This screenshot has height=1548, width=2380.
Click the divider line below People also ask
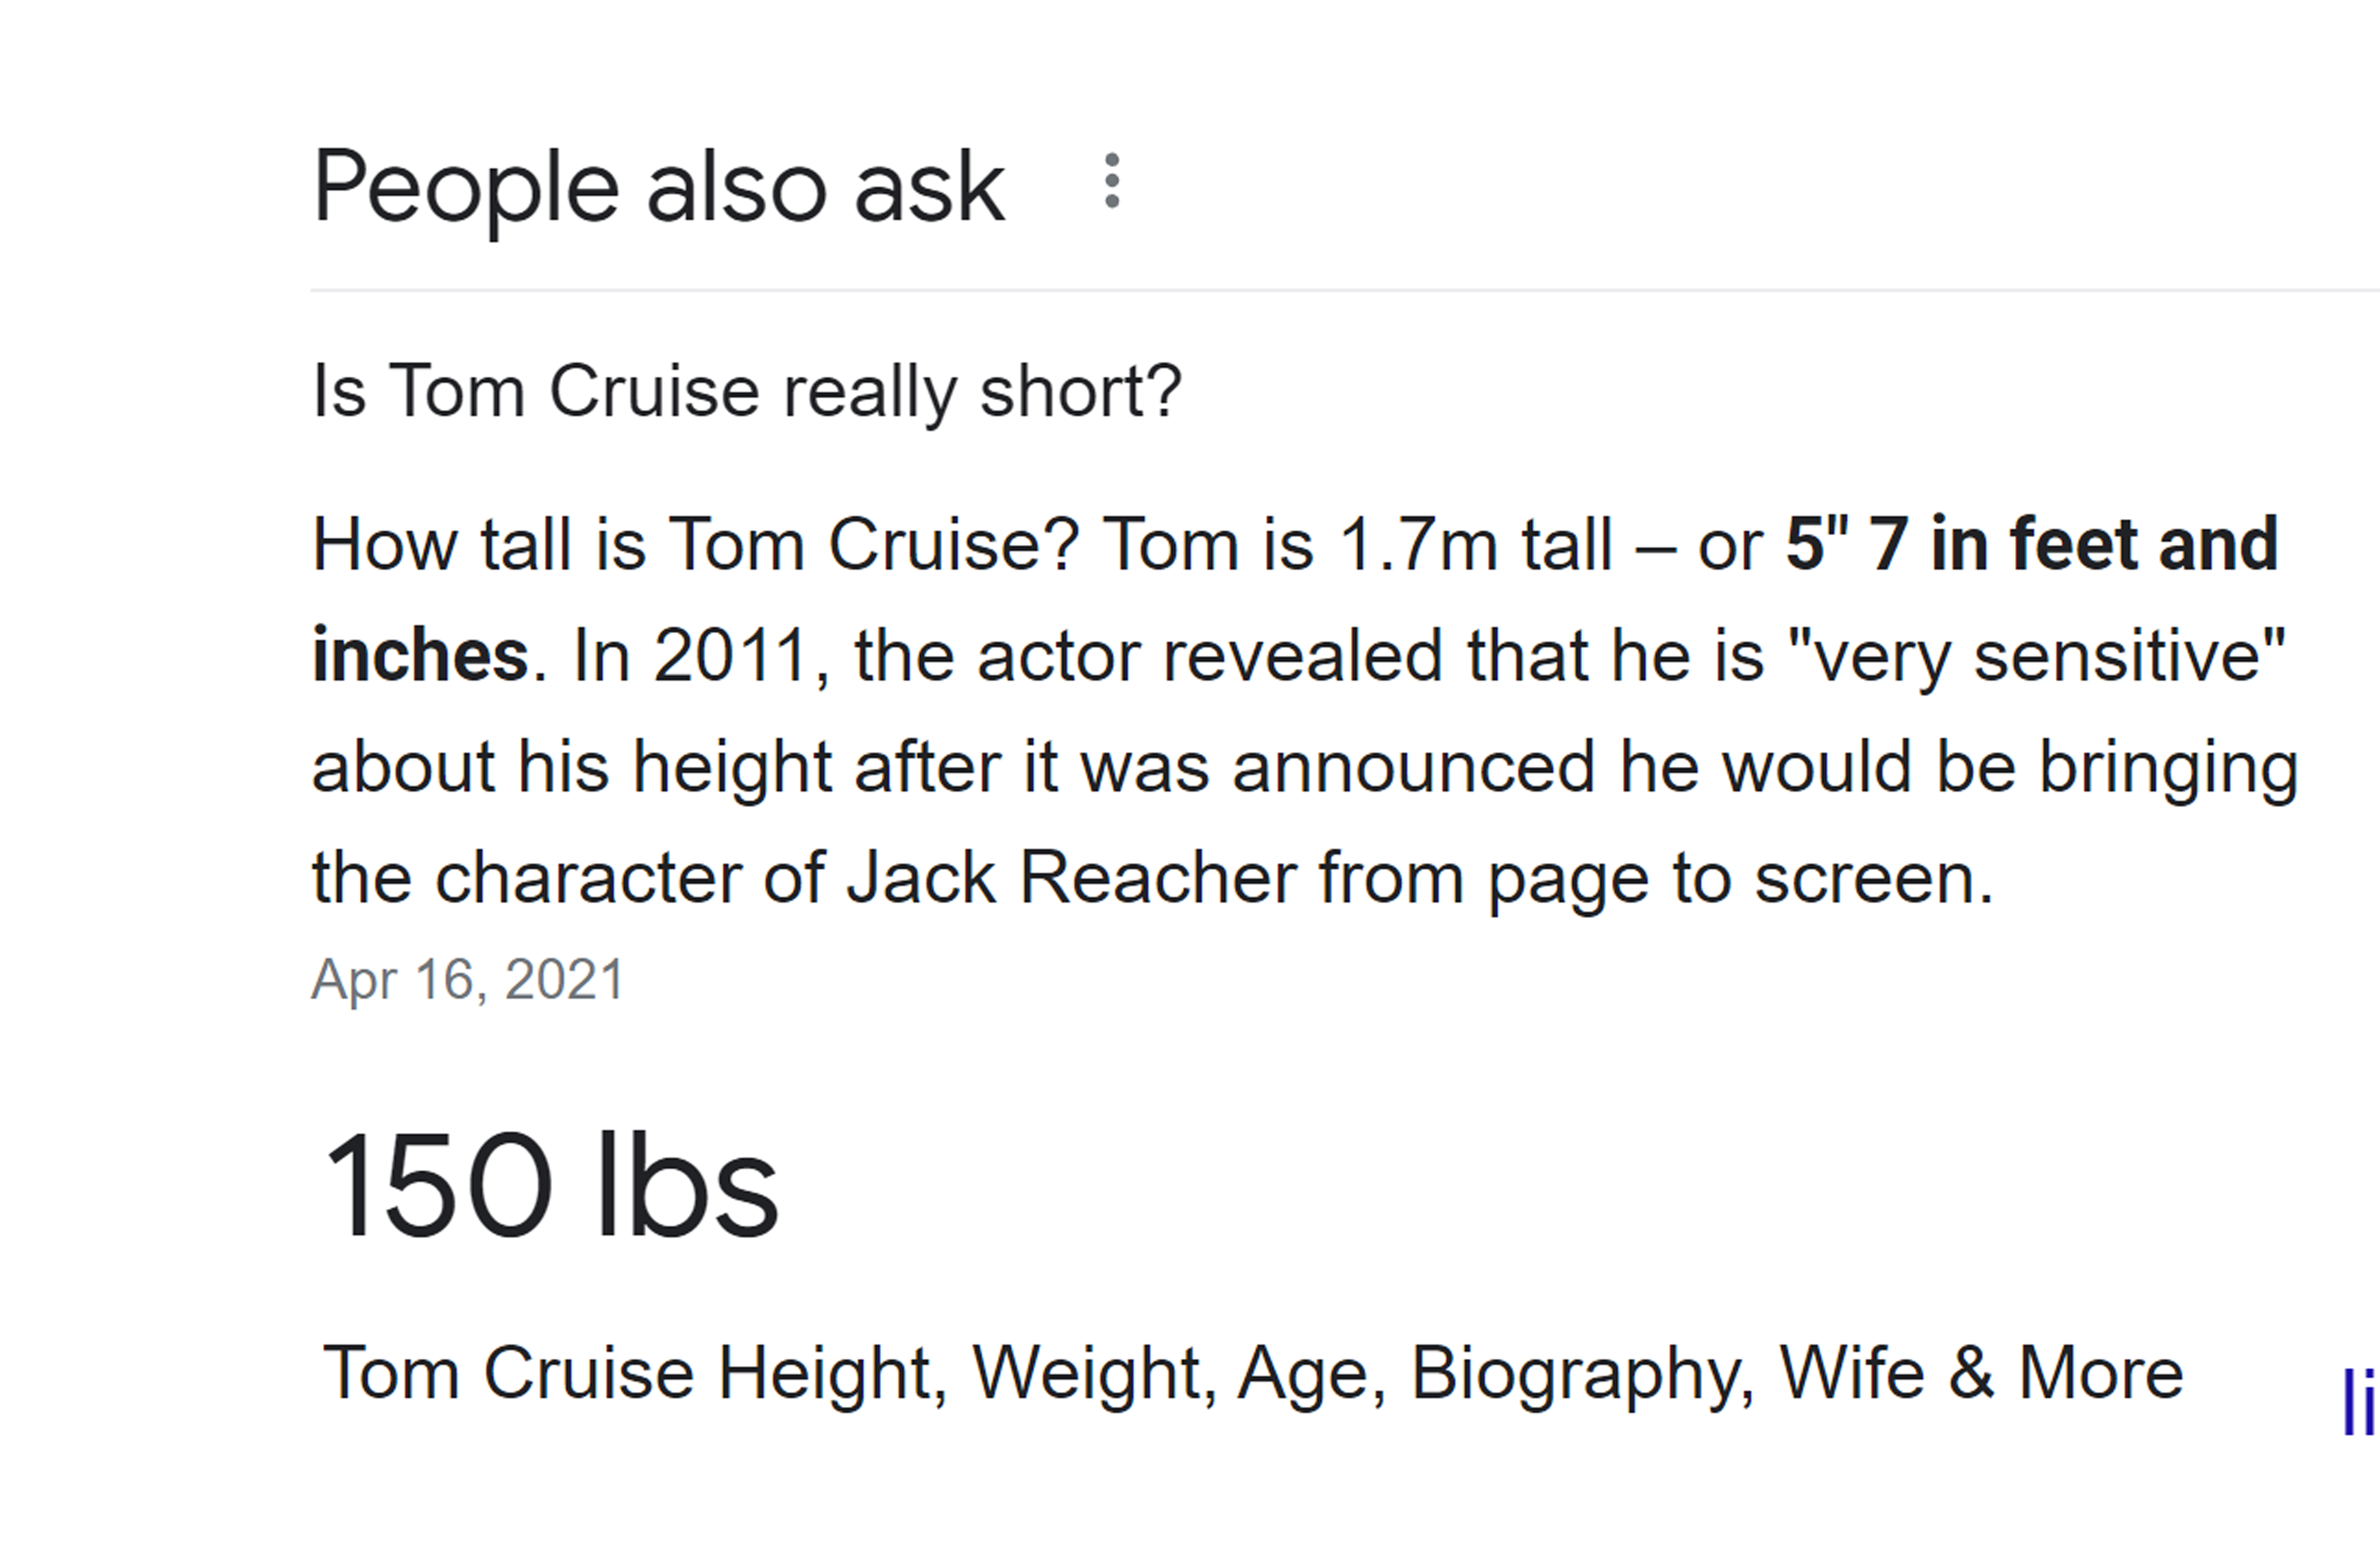1345,290
